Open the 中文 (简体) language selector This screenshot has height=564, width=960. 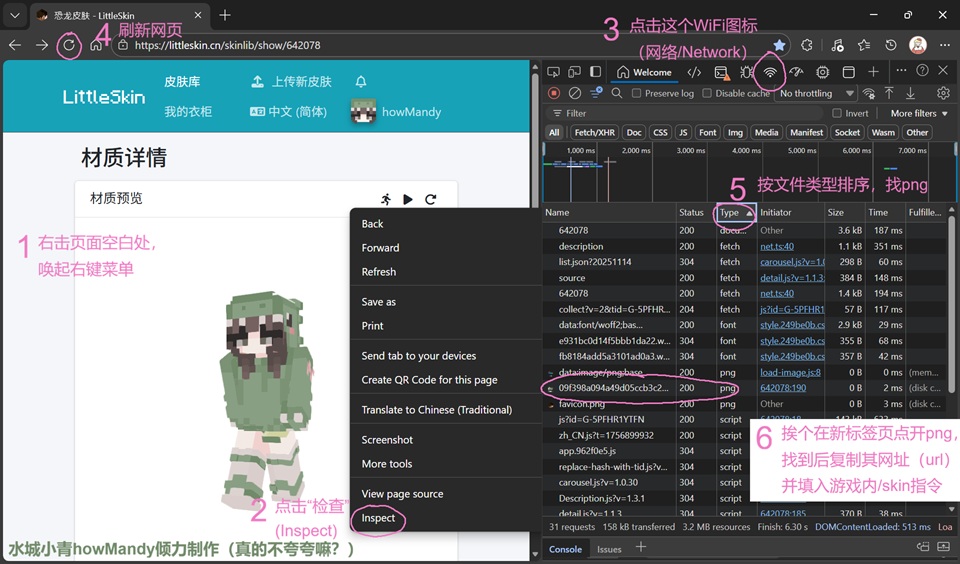pyautogui.click(x=289, y=112)
